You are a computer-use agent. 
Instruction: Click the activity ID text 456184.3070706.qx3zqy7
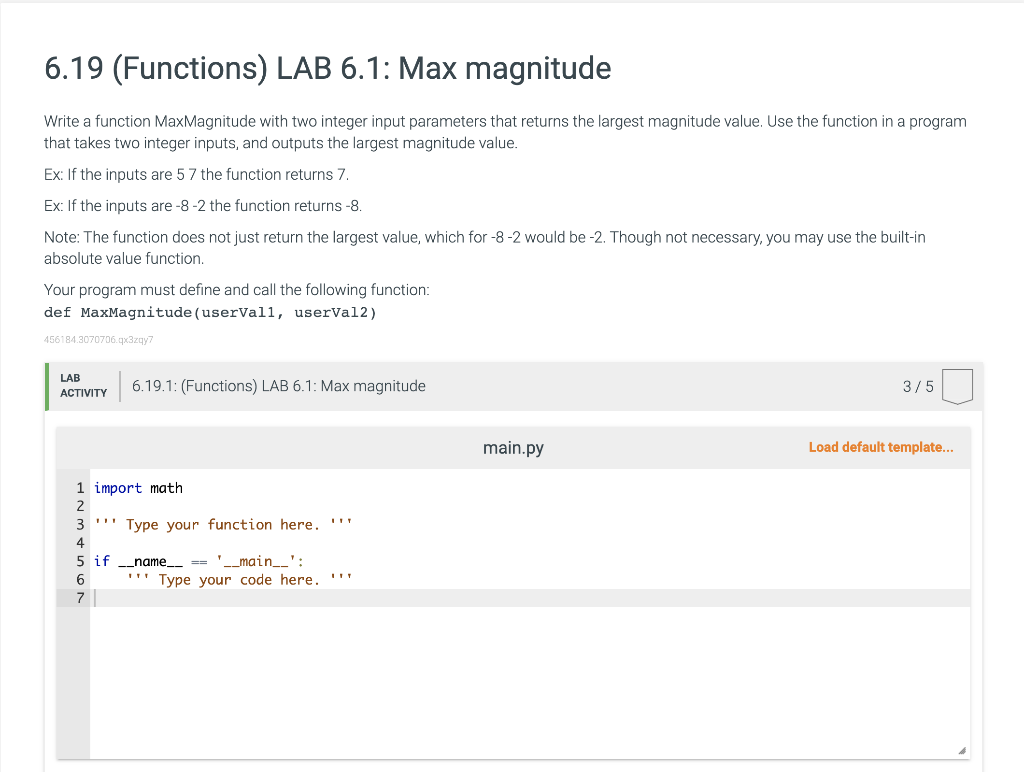pos(99,340)
